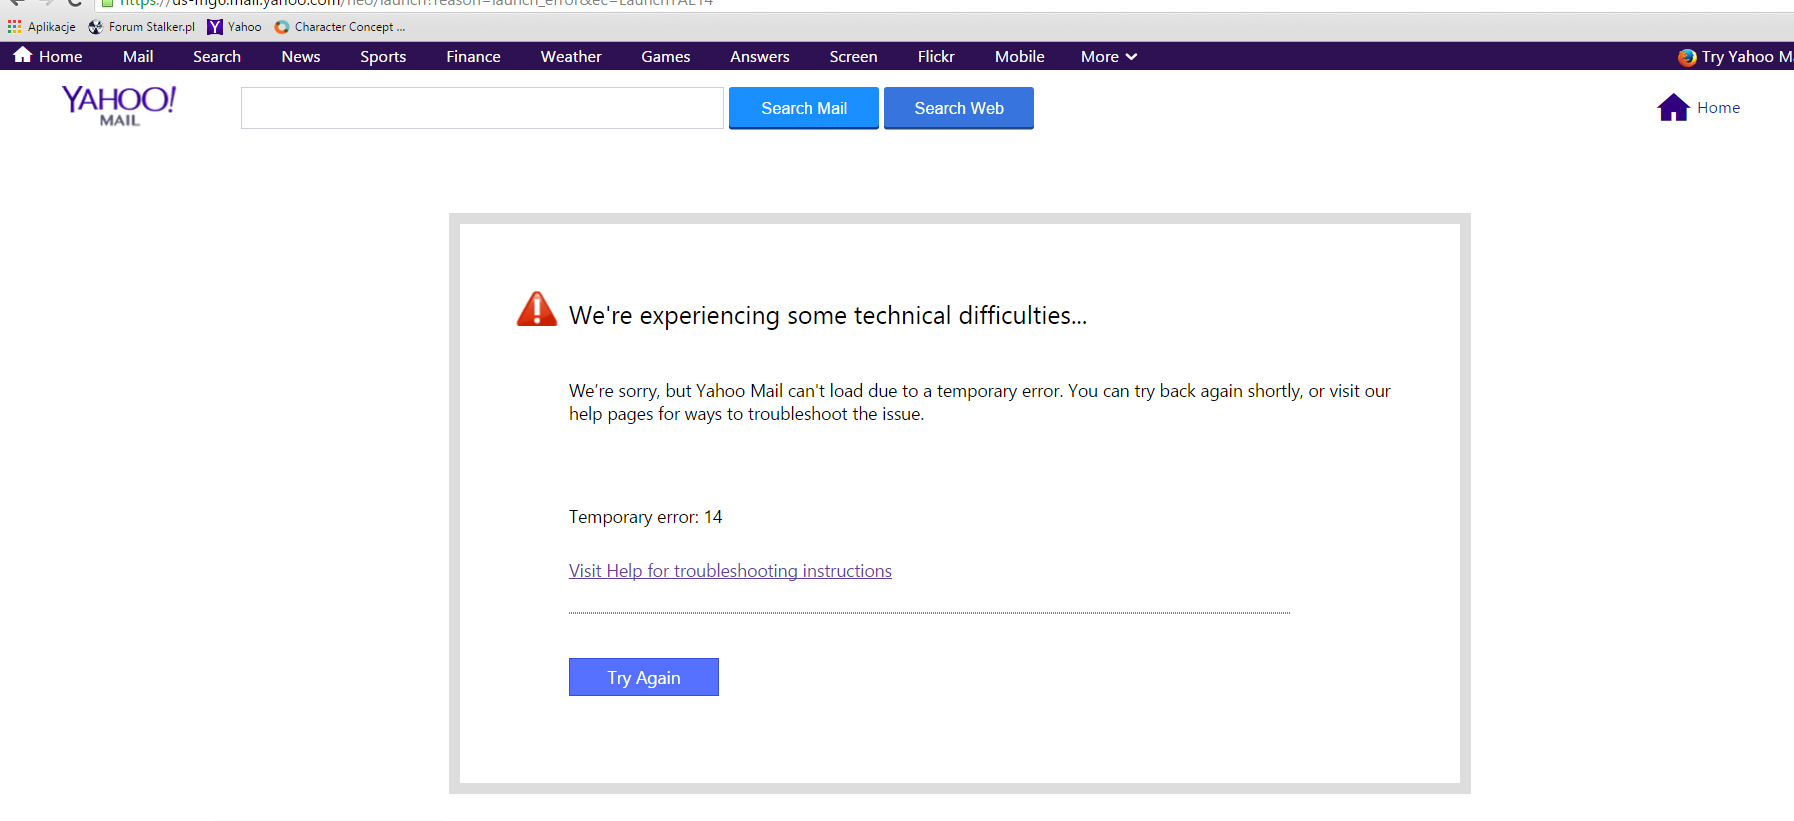Select Mobile in the navigation bar
Image resolution: width=1794 pixels, height=821 pixels.
point(1020,56)
